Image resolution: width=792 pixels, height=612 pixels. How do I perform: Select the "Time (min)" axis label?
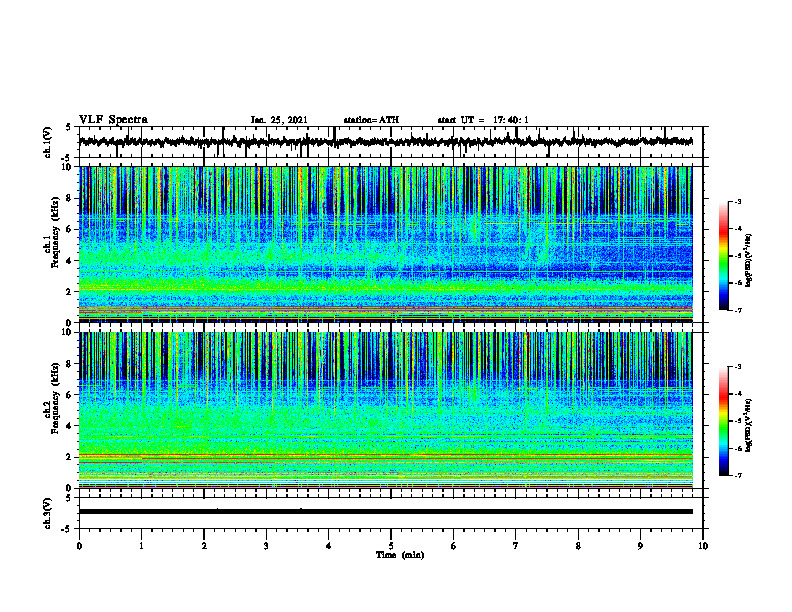click(x=400, y=555)
